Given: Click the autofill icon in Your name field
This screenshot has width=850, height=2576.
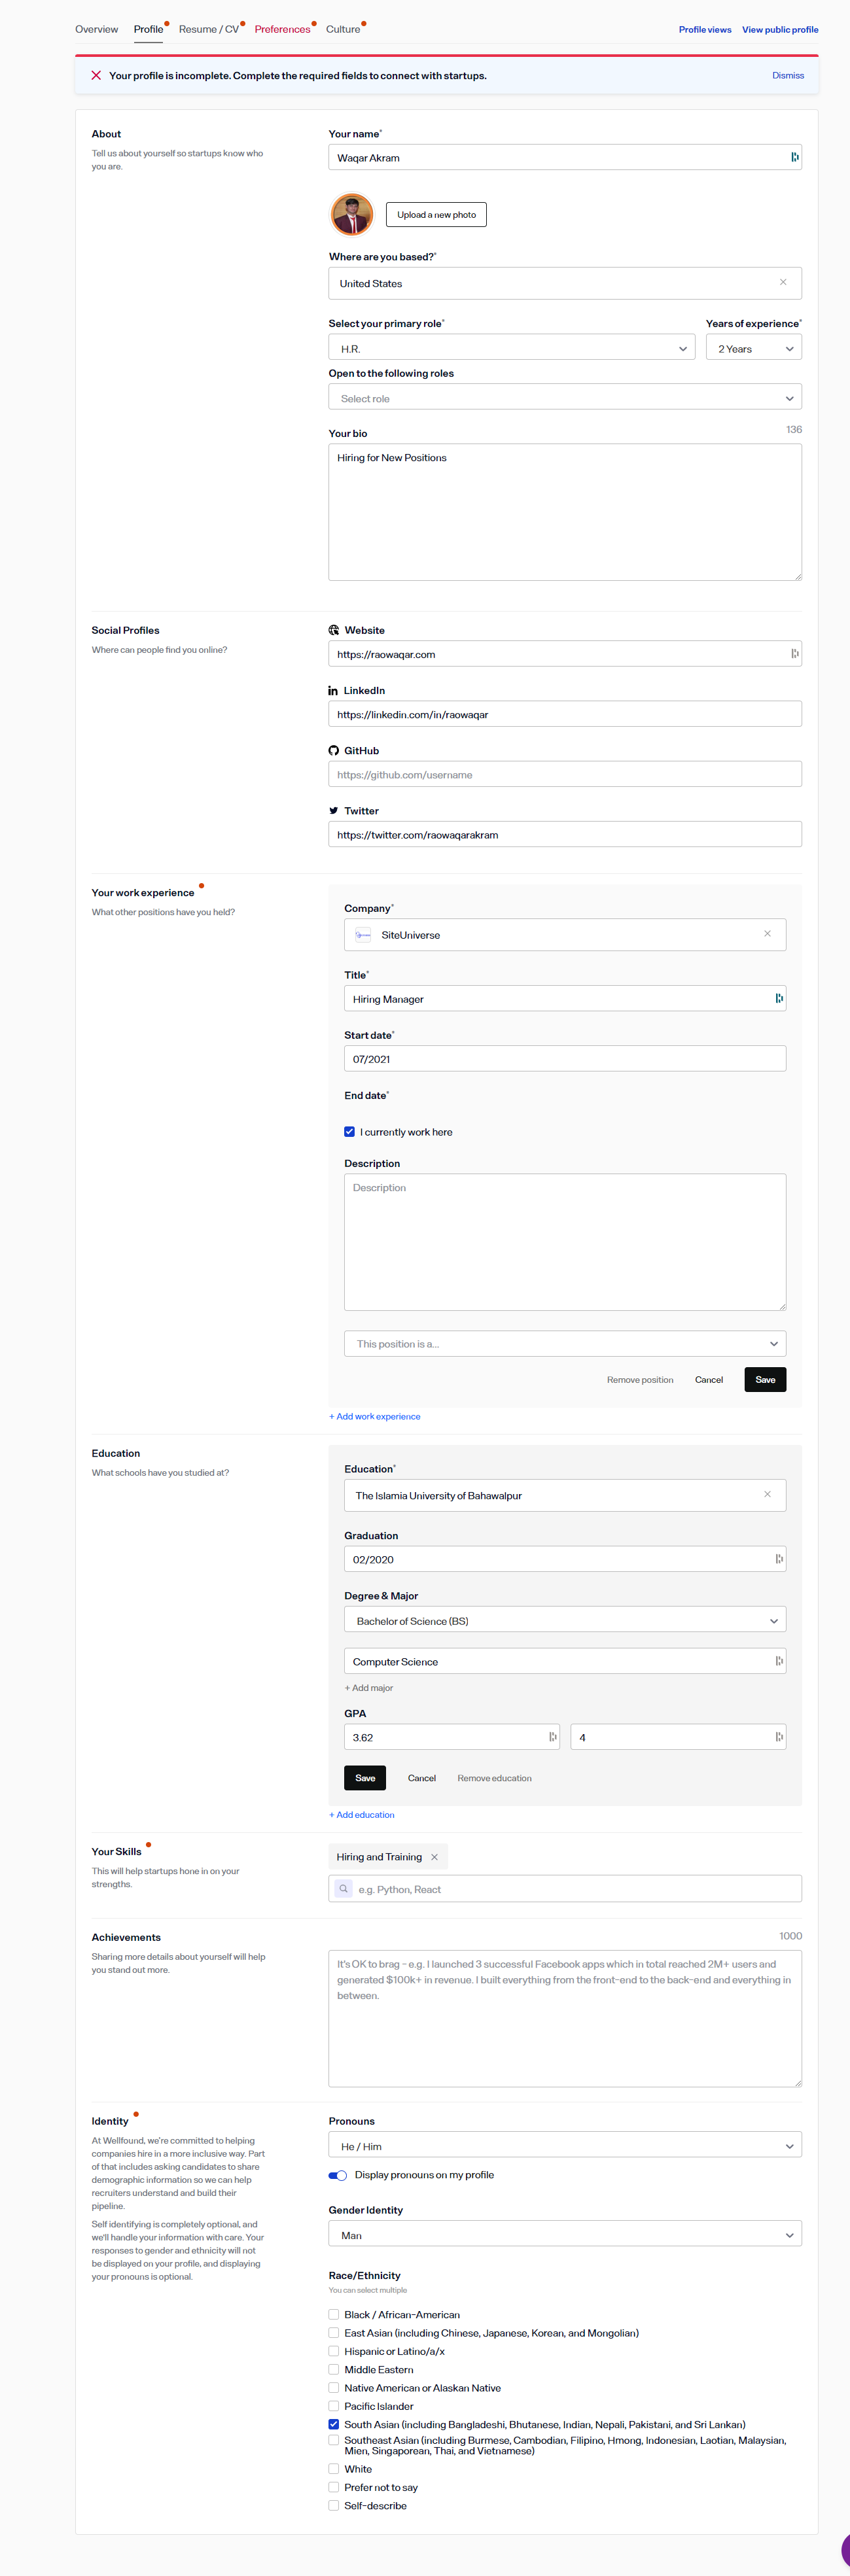Looking at the screenshot, I should (794, 157).
